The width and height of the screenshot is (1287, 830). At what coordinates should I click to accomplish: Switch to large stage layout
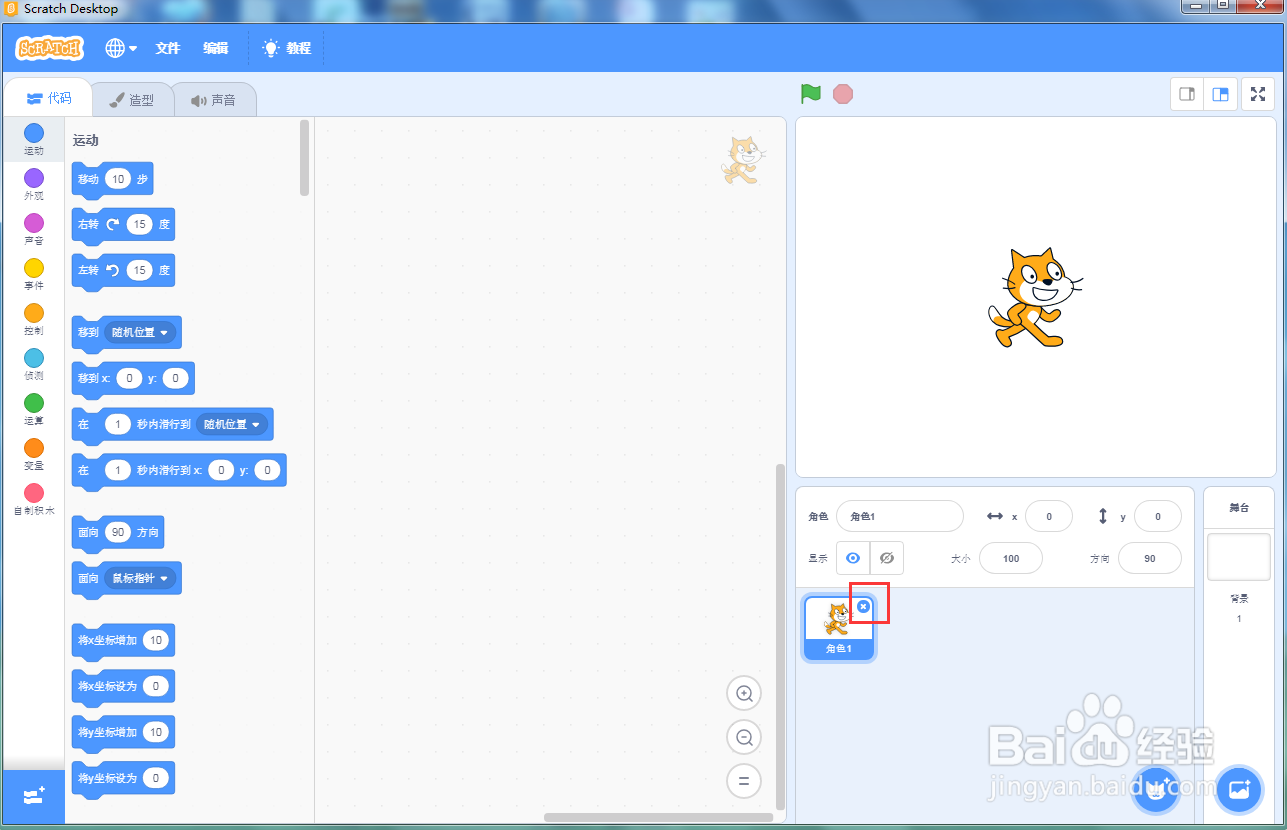click(x=1220, y=94)
